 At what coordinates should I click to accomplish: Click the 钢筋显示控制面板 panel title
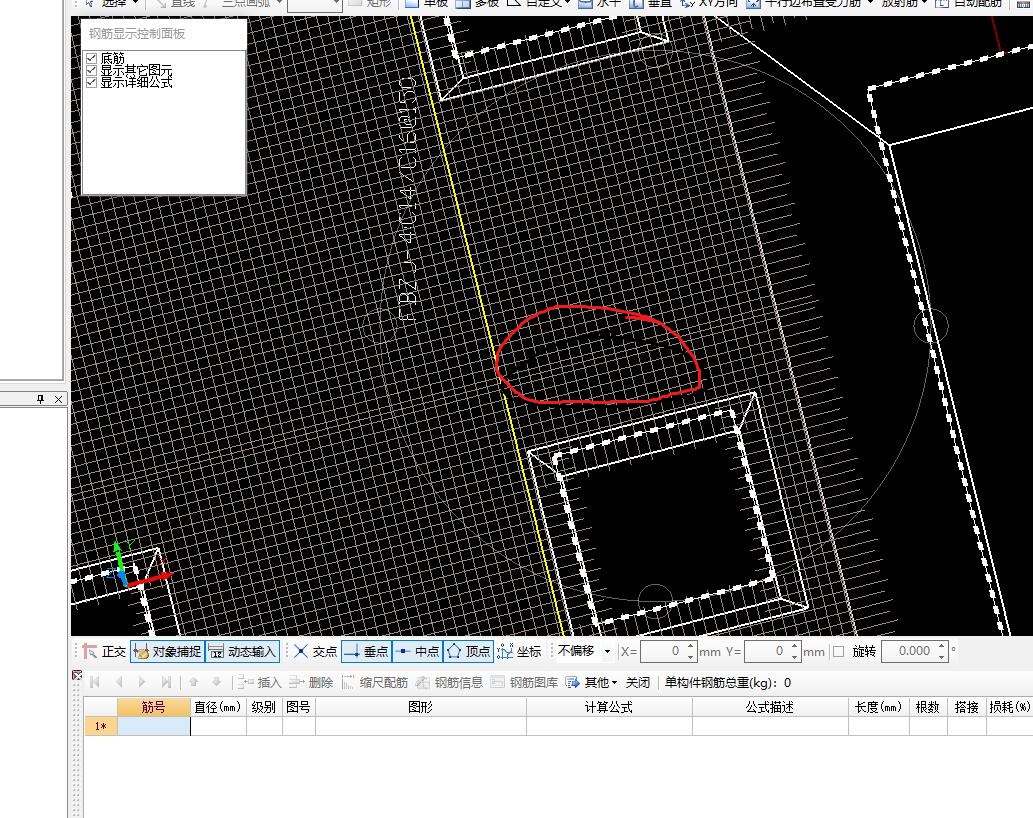[x=137, y=34]
